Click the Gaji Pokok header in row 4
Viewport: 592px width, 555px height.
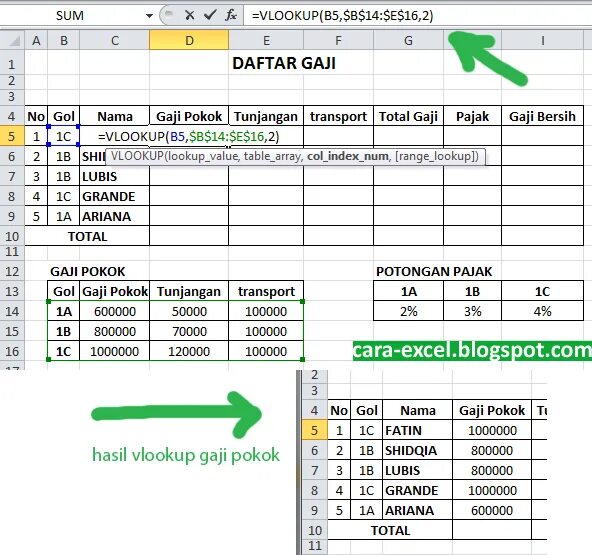[x=189, y=116]
